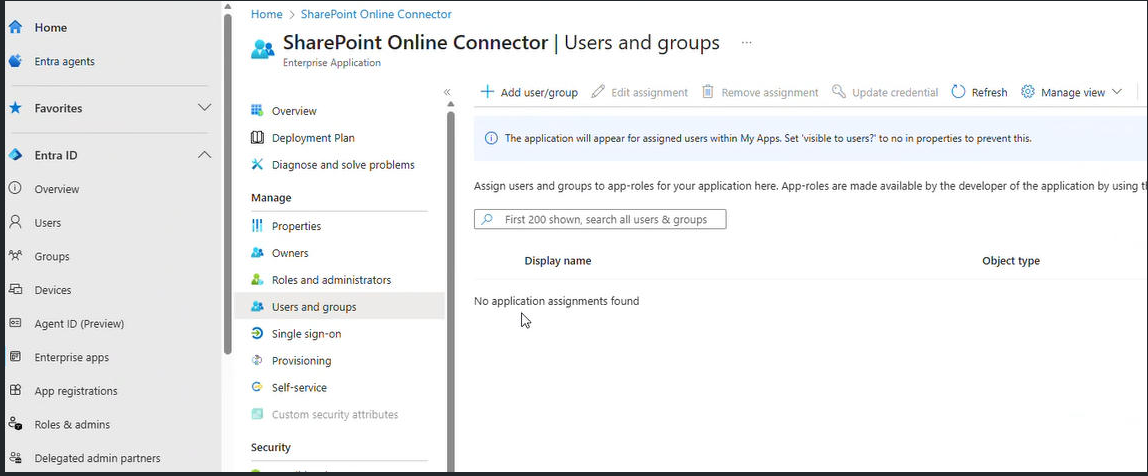Click the Add user/group plus icon

click(x=487, y=92)
